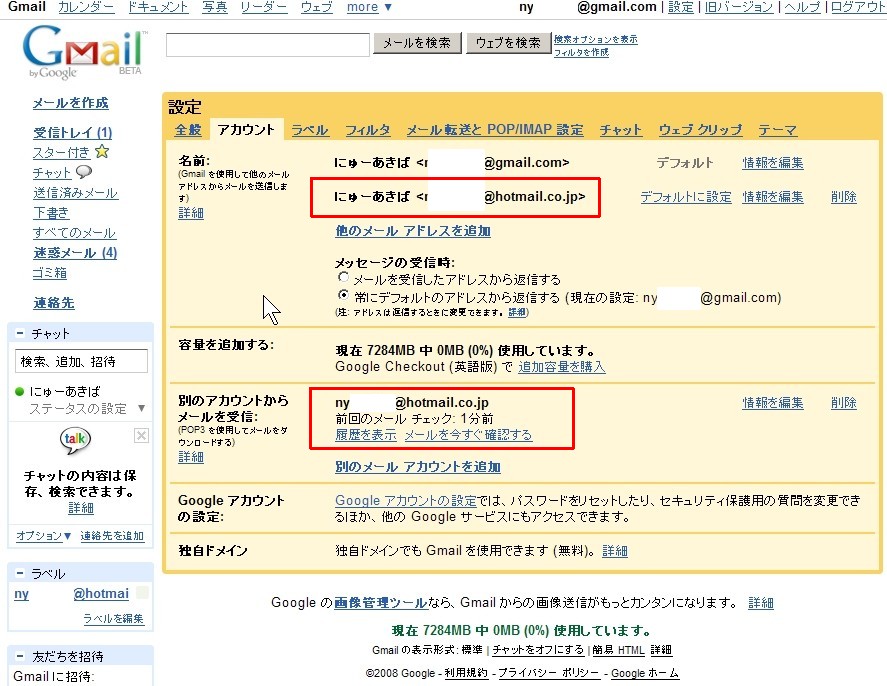Select the アカウント settings tab
The height and width of the screenshot is (686, 887).
[x=246, y=130]
